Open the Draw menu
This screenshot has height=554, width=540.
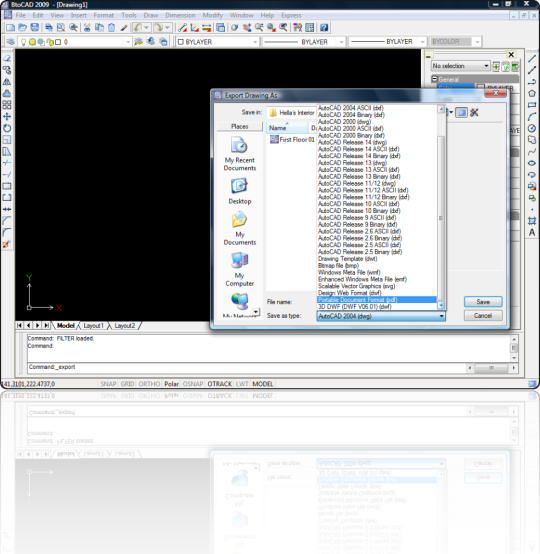tap(151, 16)
